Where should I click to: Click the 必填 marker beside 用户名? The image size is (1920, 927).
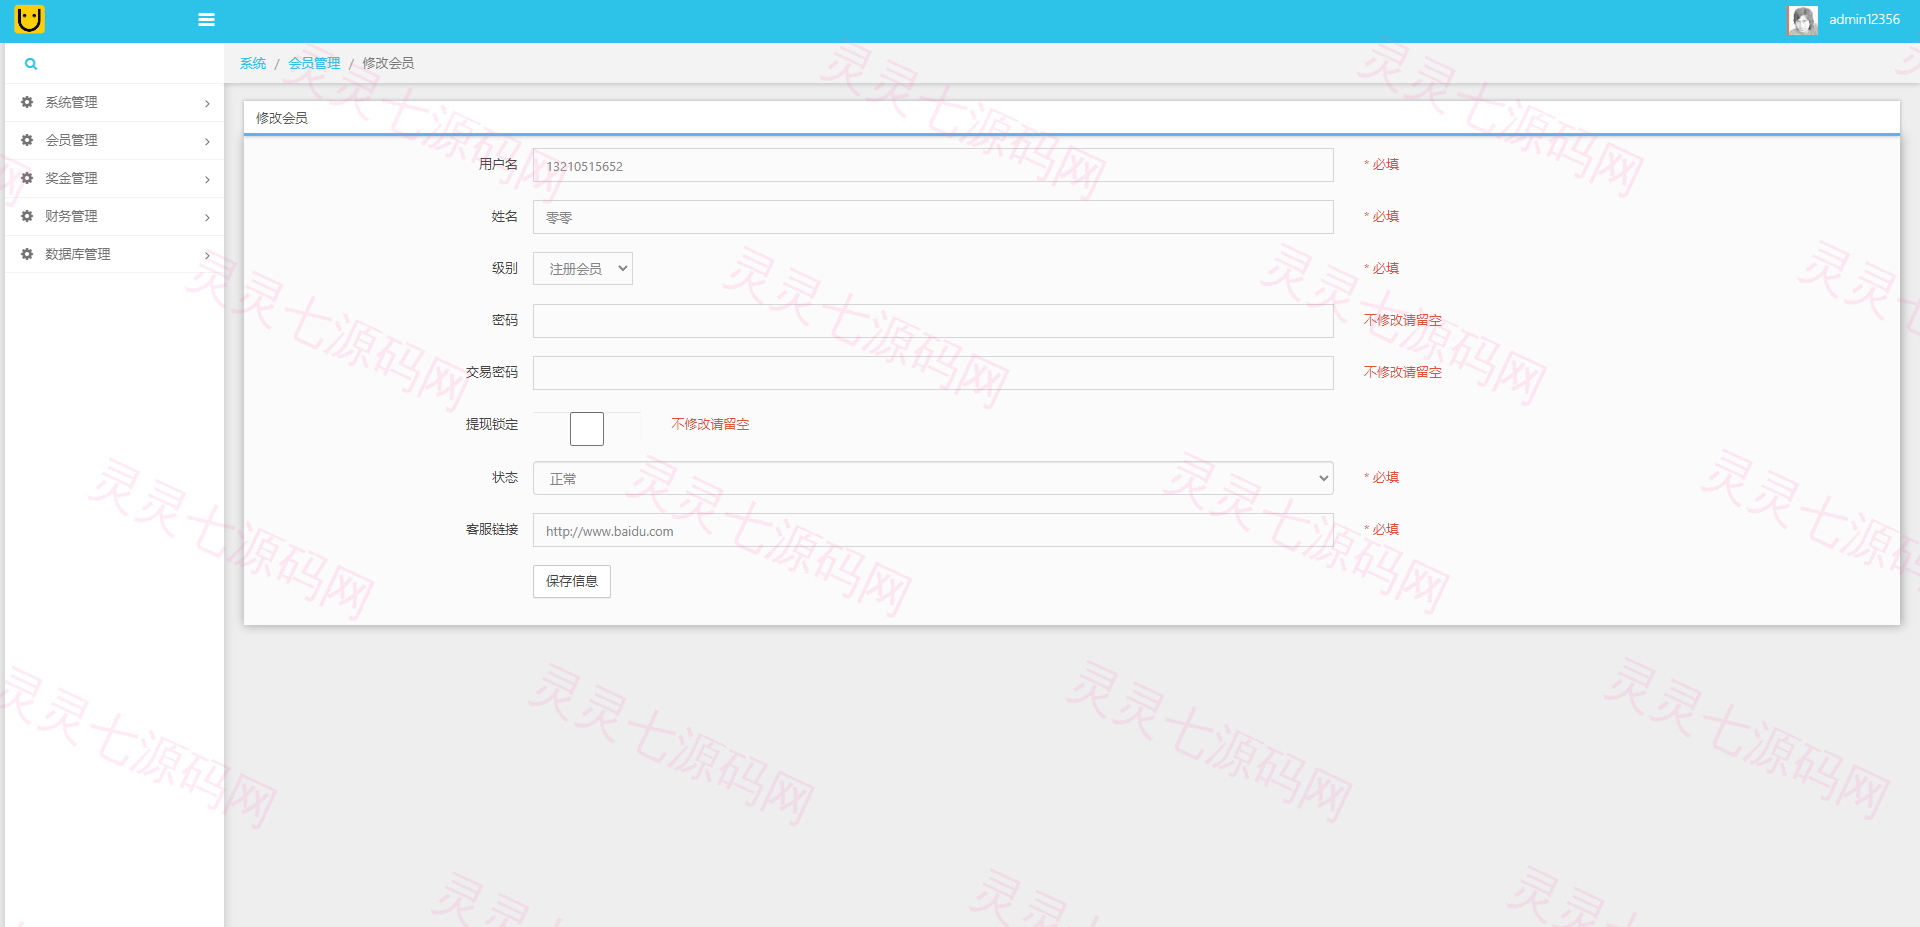point(1382,164)
